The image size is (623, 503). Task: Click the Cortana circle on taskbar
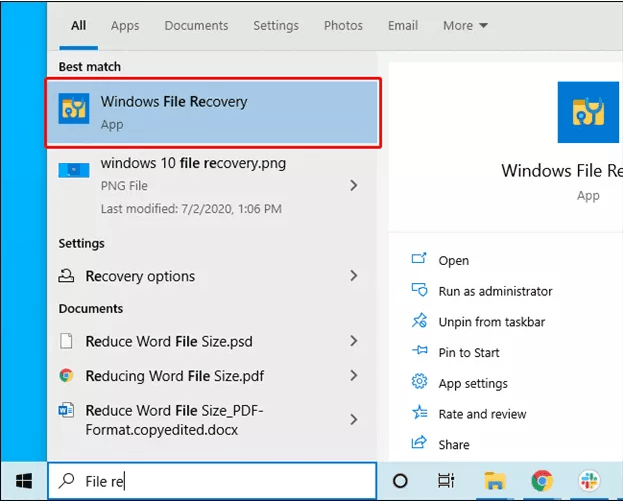pyautogui.click(x=400, y=481)
